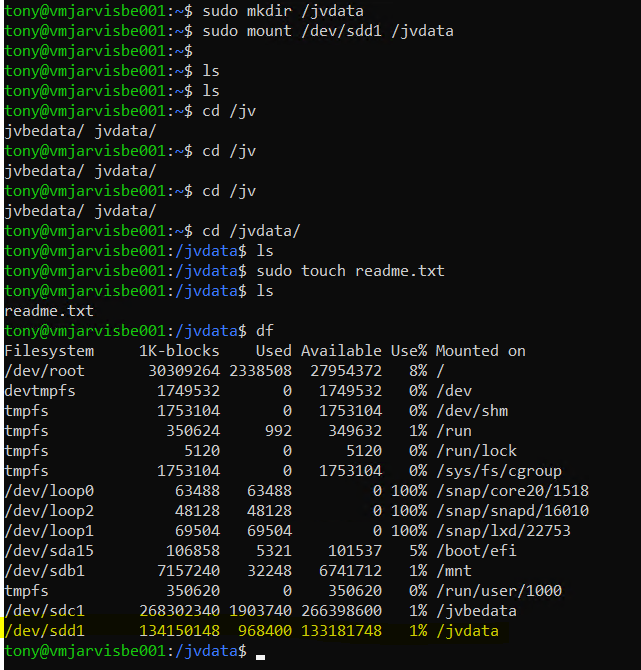The height and width of the screenshot is (670, 641).
Task: Click the 'sudo mkdir /jvdata' command text
Action: click(283, 11)
